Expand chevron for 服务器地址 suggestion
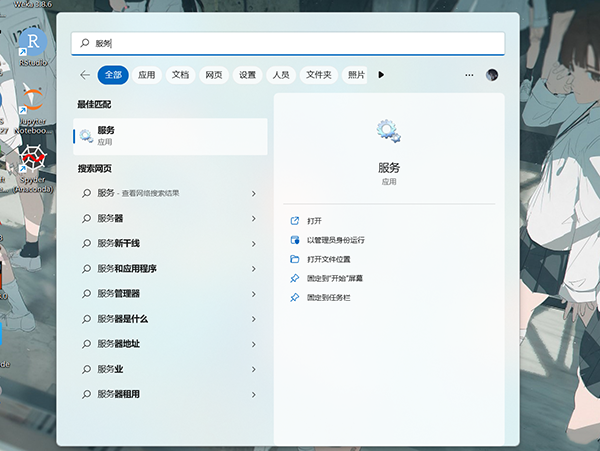This screenshot has width=600, height=451. coord(253,344)
